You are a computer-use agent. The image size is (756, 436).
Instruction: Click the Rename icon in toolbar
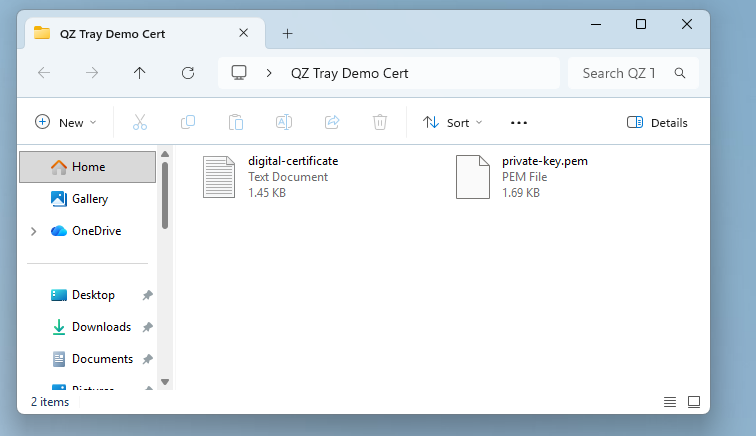284,122
